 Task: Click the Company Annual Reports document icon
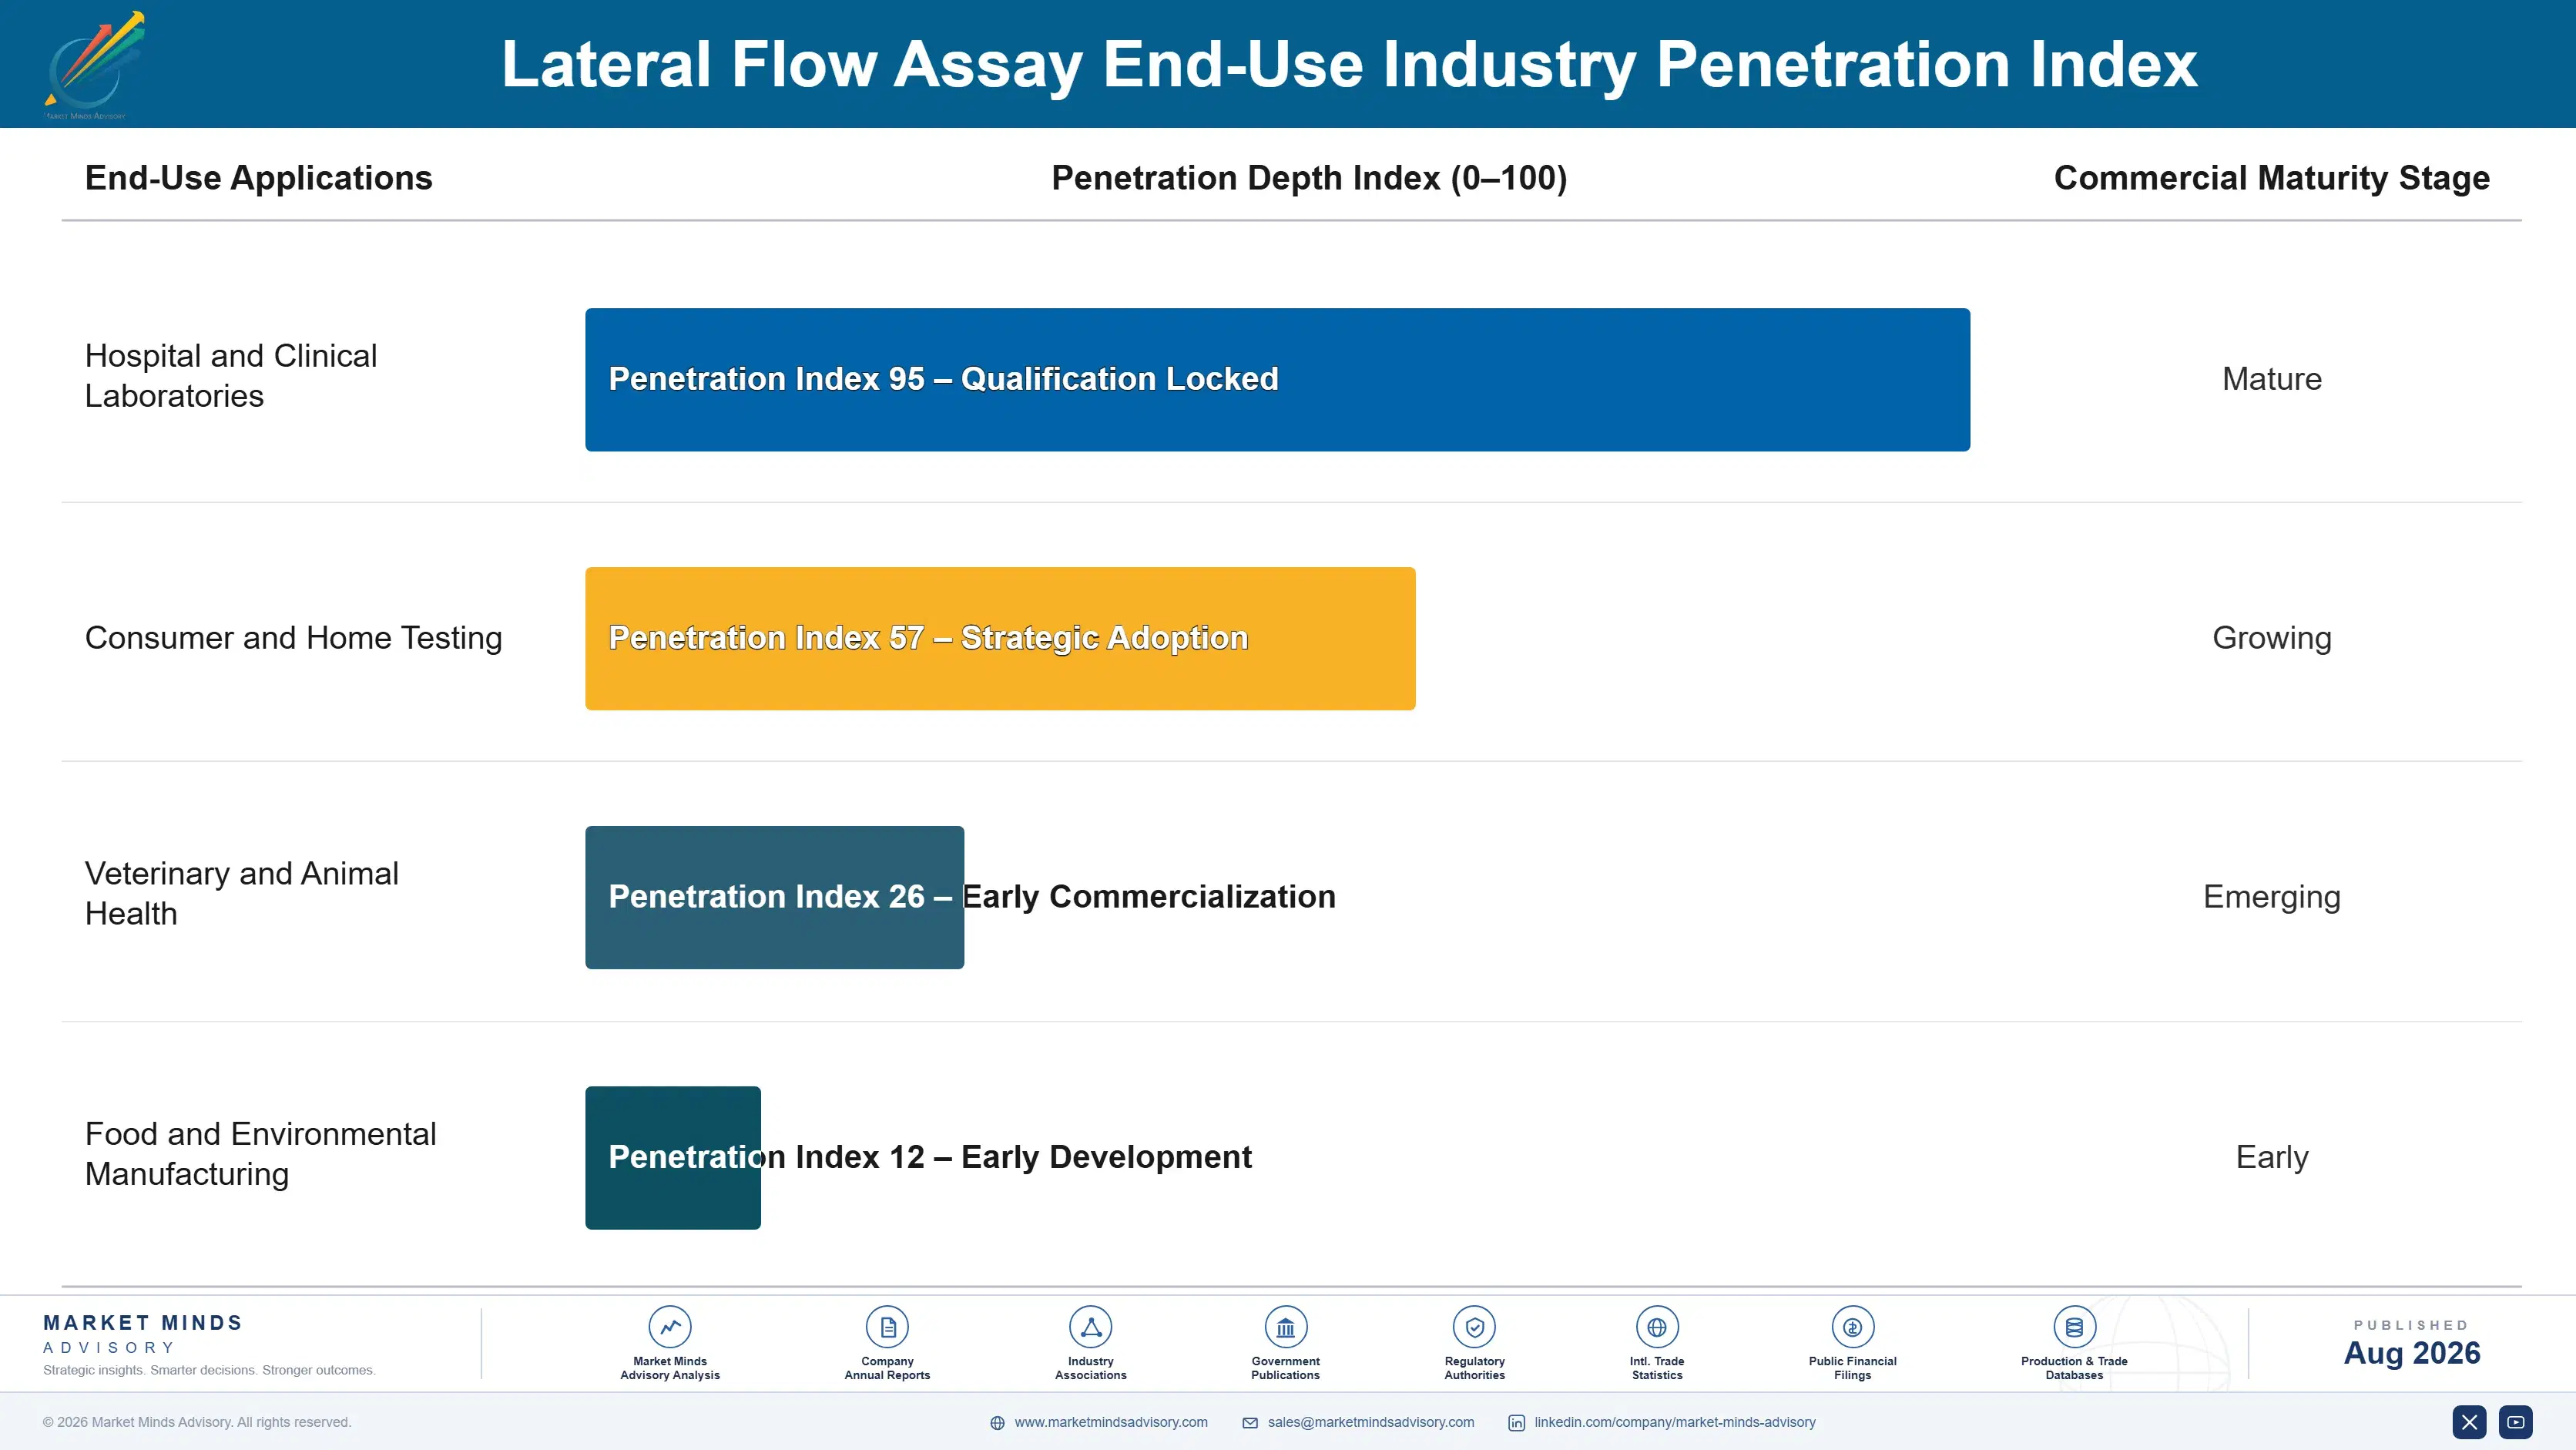click(x=887, y=1327)
